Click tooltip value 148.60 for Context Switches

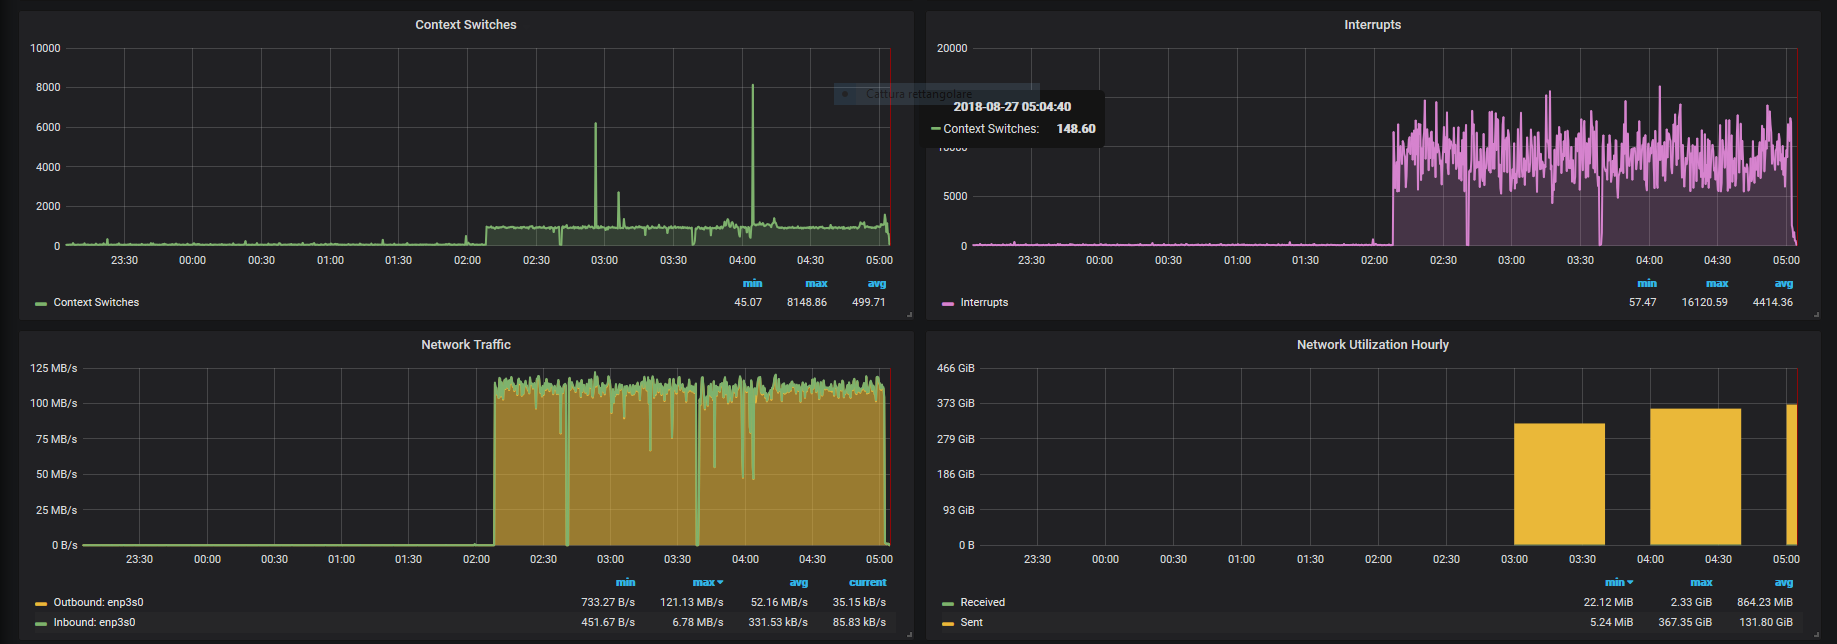(1076, 128)
